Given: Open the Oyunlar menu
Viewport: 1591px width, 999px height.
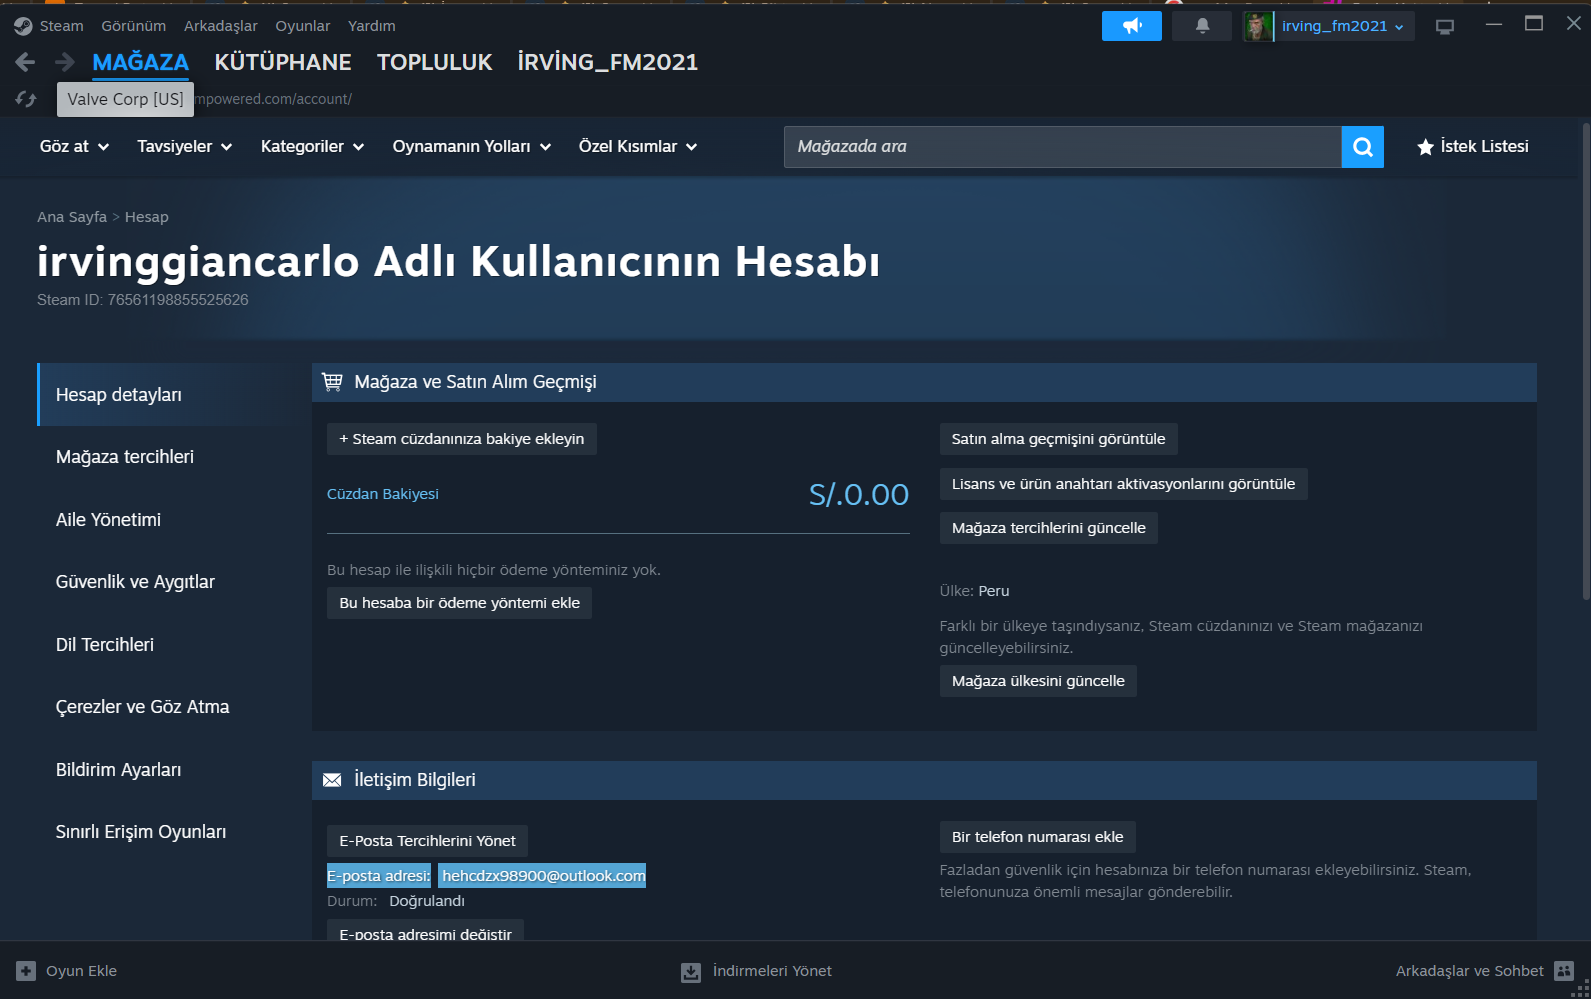Looking at the screenshot, I should click(x=303, y=26).
